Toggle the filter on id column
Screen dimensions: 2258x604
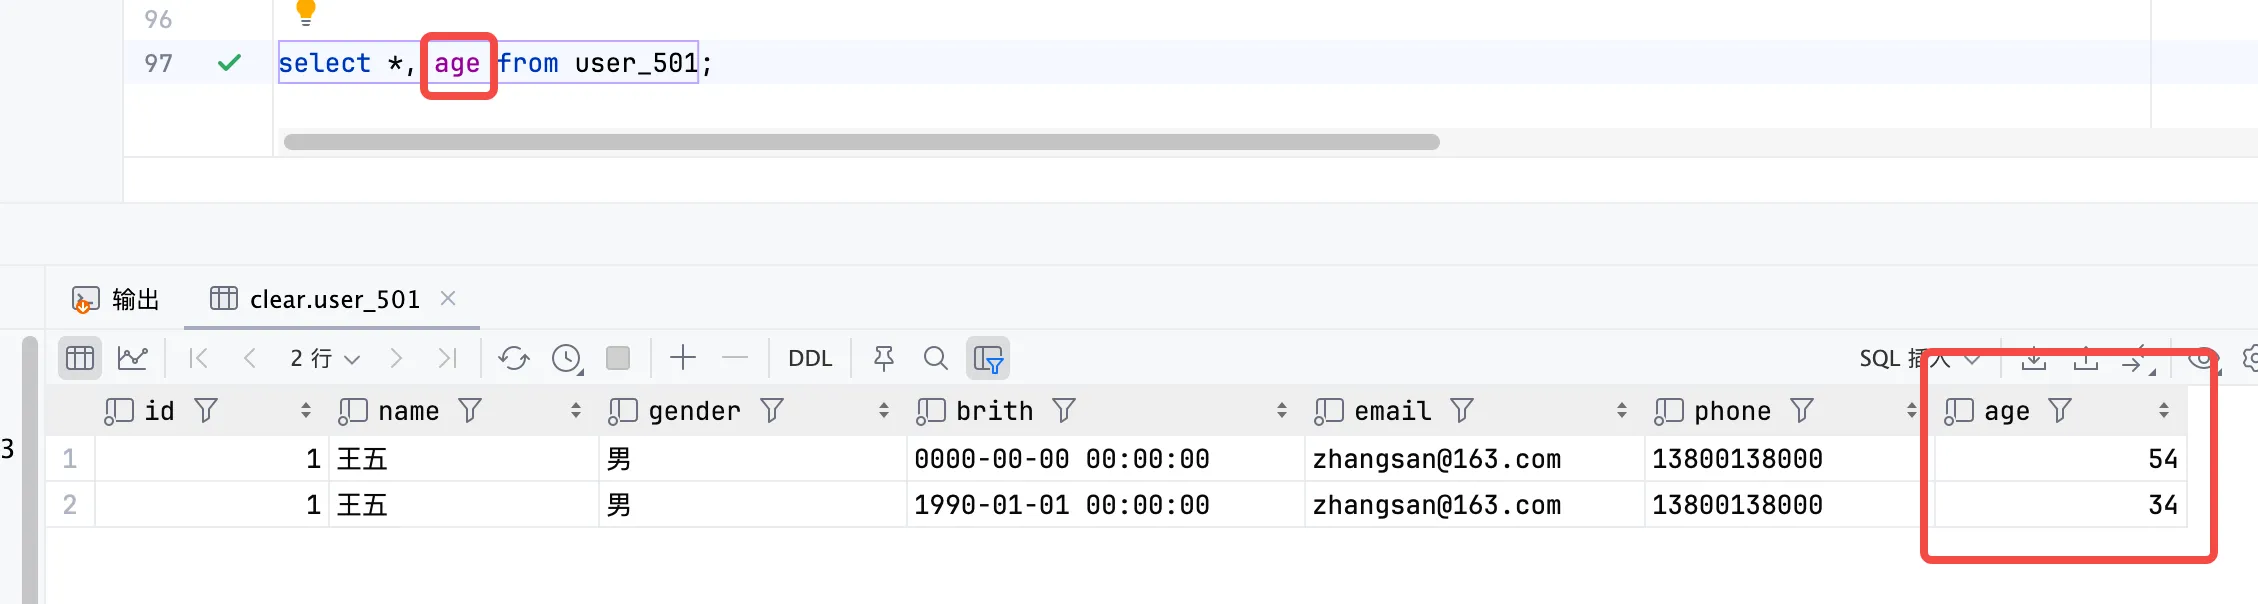[206, 411]
